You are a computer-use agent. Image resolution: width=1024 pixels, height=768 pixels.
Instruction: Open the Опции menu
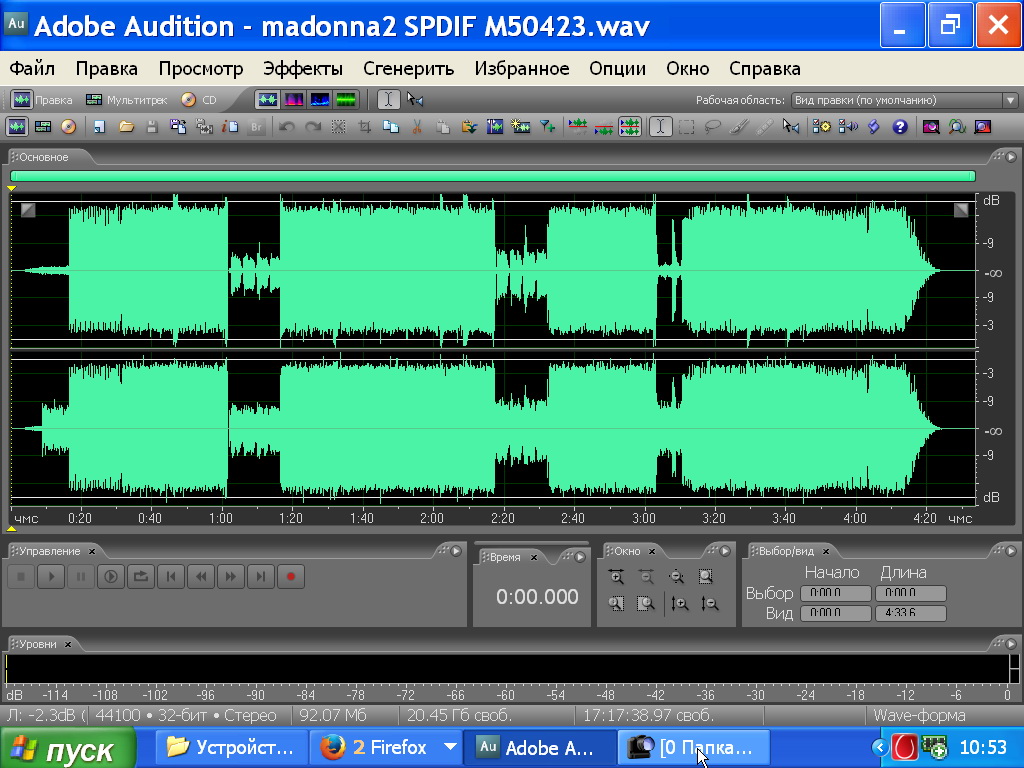(617, 69)
